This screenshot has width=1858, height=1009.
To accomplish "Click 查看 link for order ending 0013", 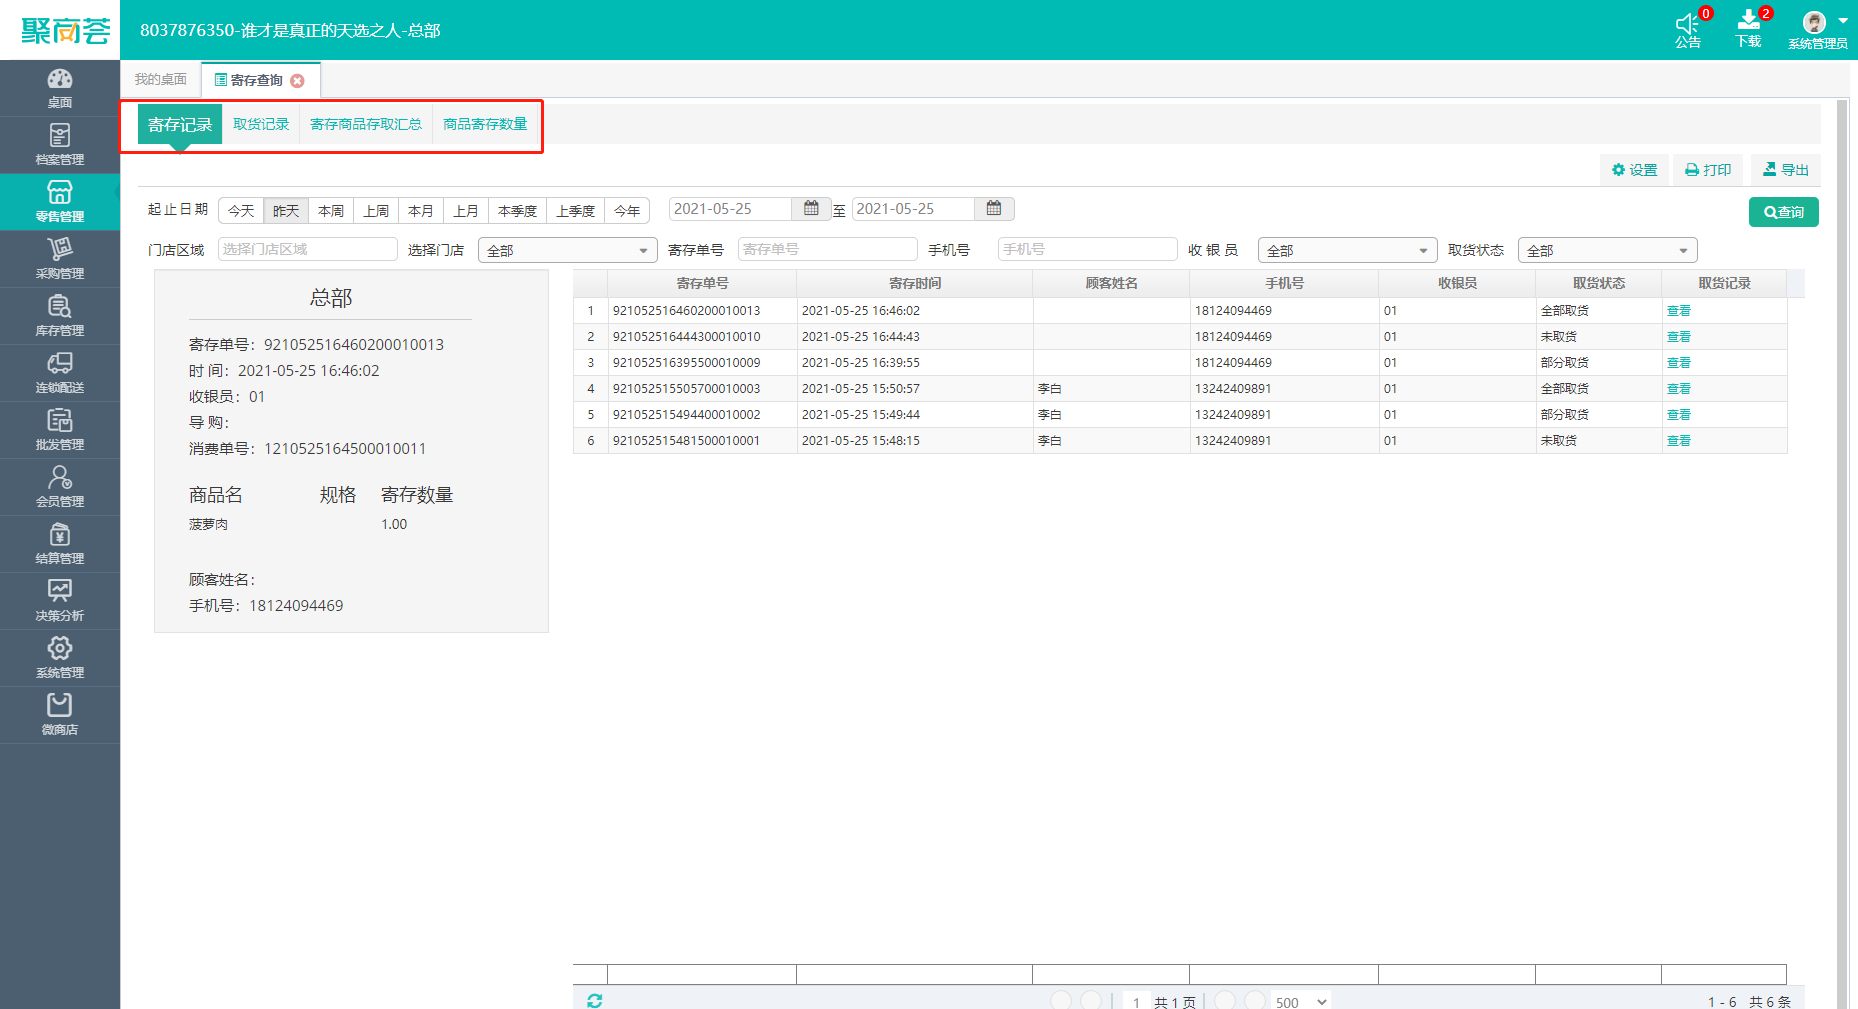I will coord(1679,311).
